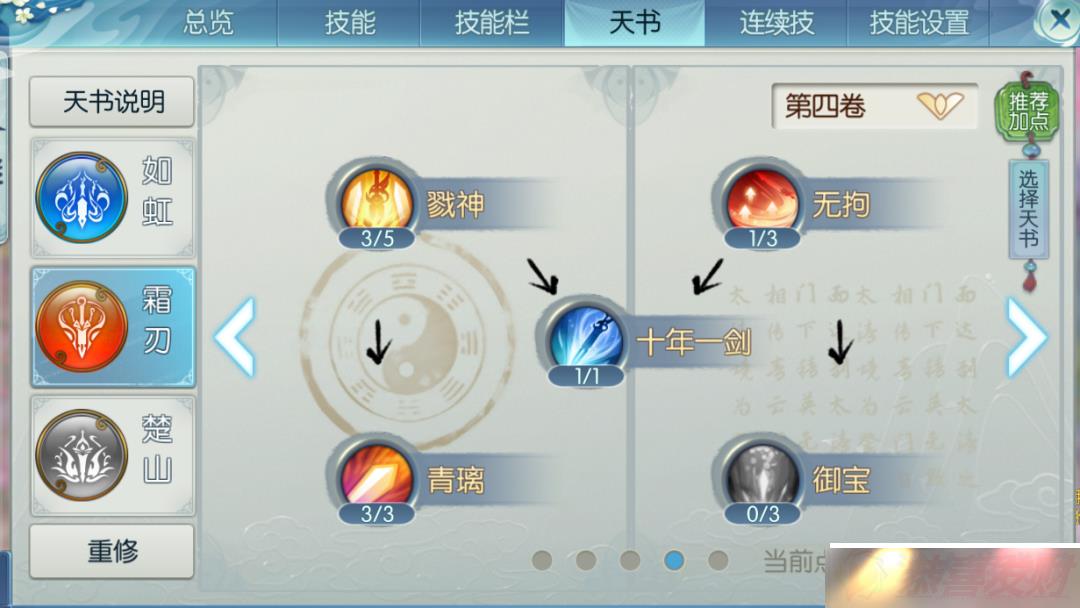The image size is (1080, 608).
Task: Switch to the 连续技 tab
Action: [776, 23]
